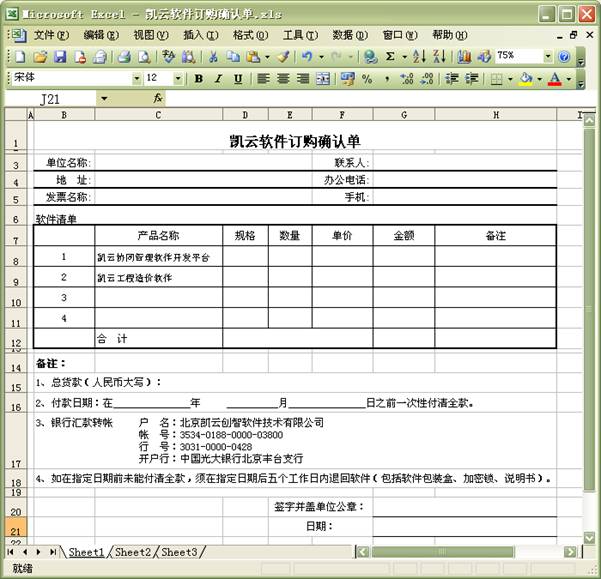The width and height of the screenshot is (601, 579).
Task: Apply the red font color
Action: tap(555, 79)
